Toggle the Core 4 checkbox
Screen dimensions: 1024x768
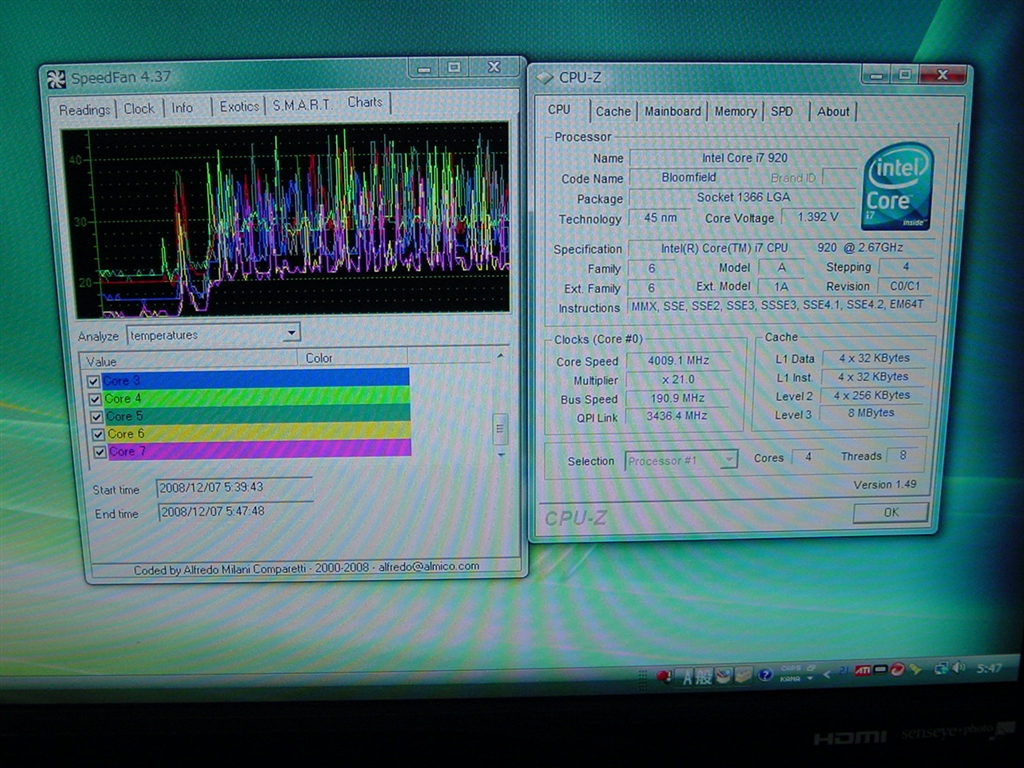tap(95, 399)
